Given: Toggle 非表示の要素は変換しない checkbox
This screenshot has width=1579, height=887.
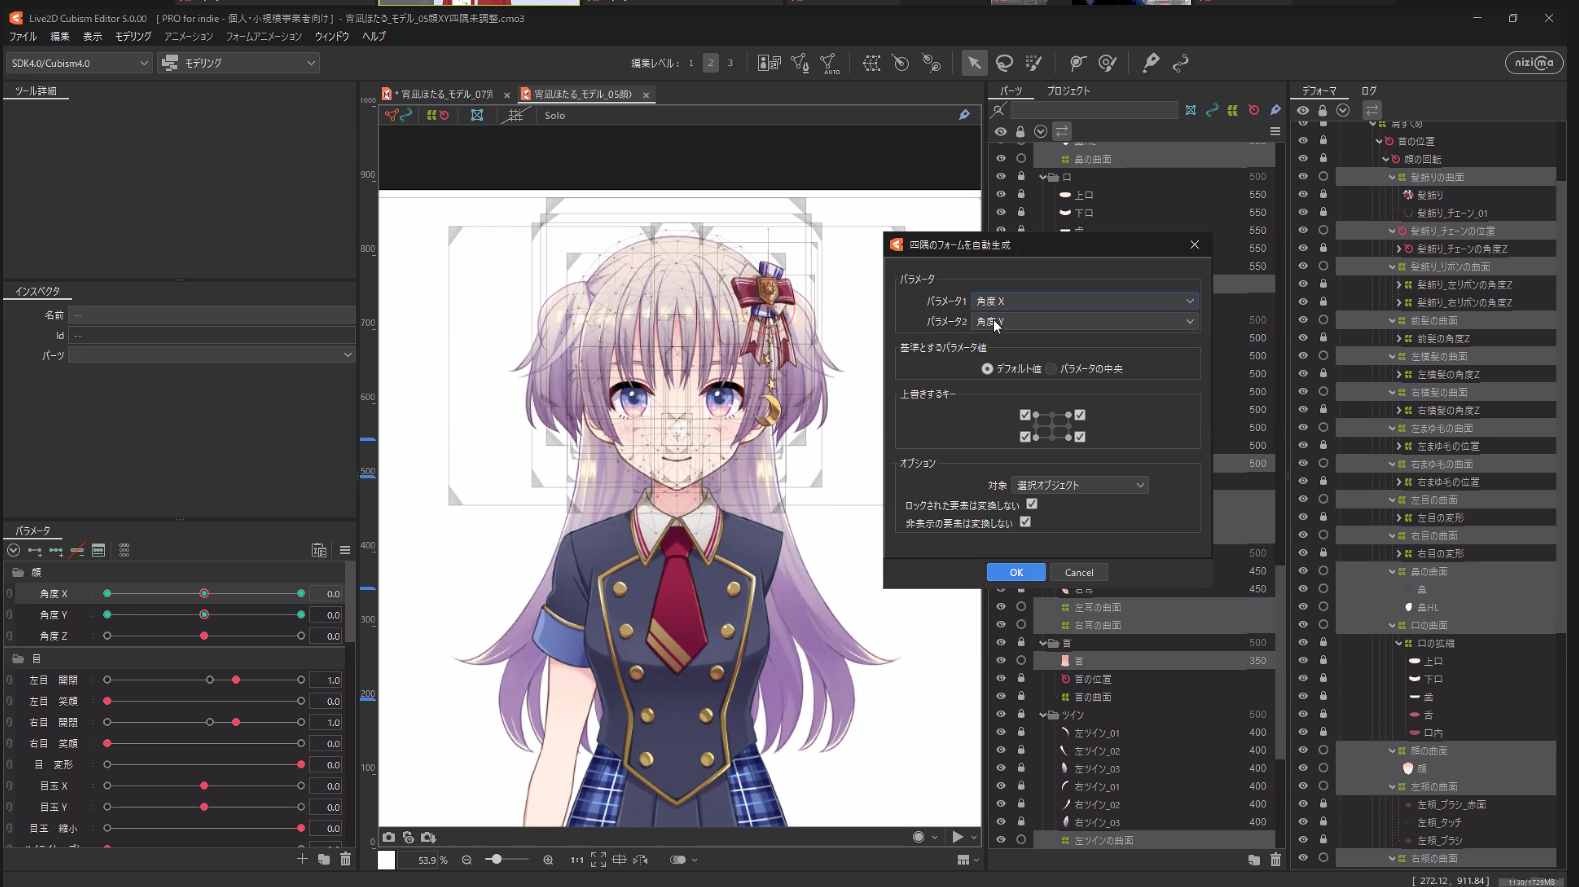Looking at the screenshot, I should click(1025, 522).
